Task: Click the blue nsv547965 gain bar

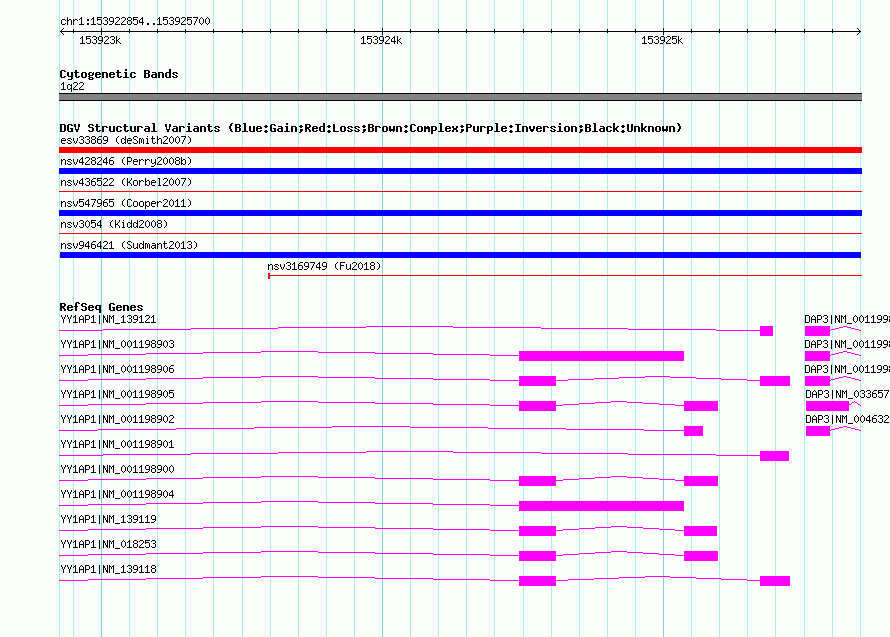Action: pos(460,213)
